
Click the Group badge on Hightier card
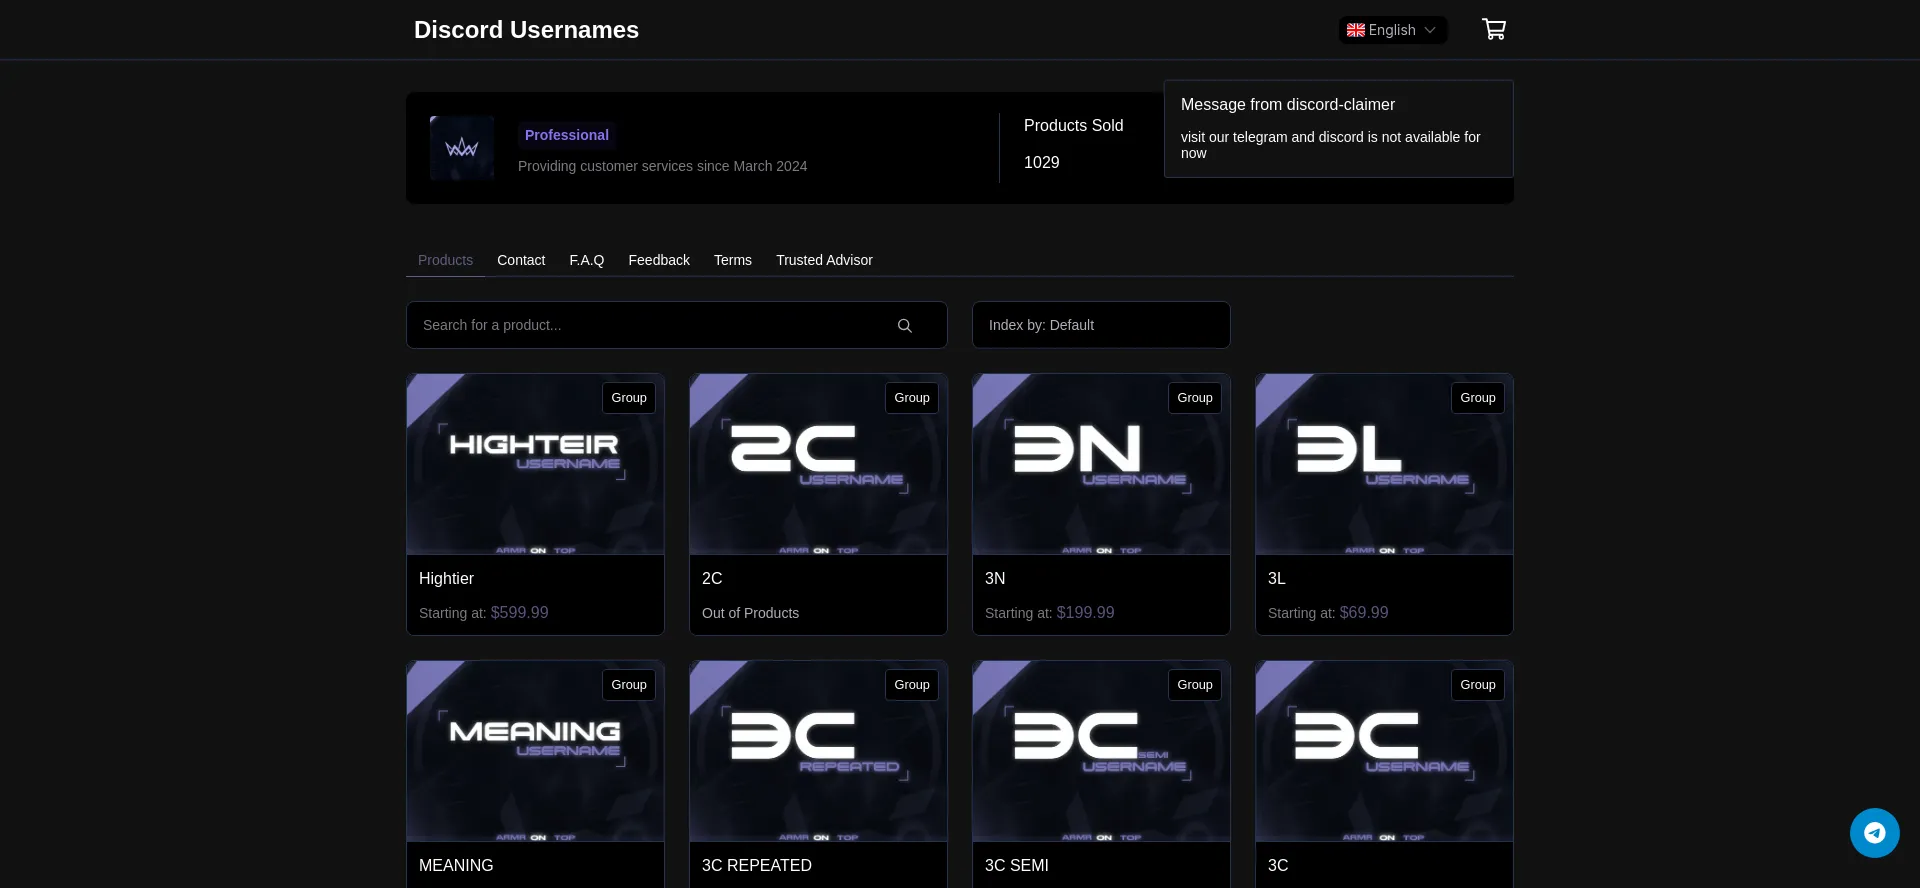click(629, 398)
